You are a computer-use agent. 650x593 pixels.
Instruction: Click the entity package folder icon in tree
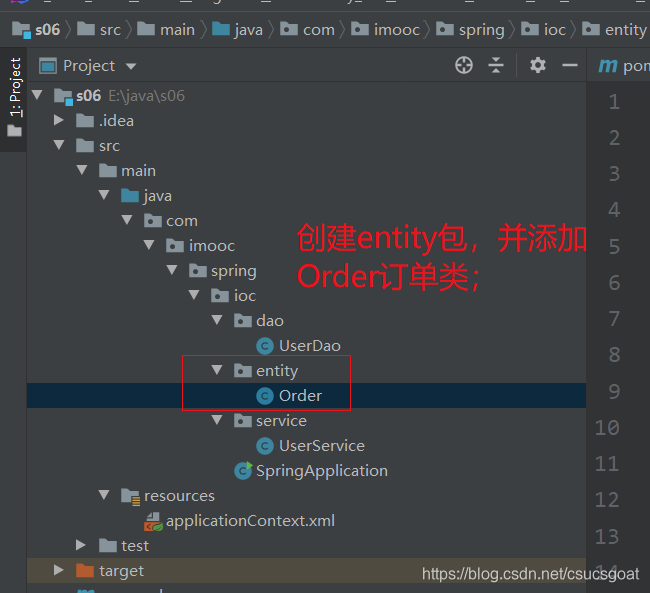(x=243, y=370)
